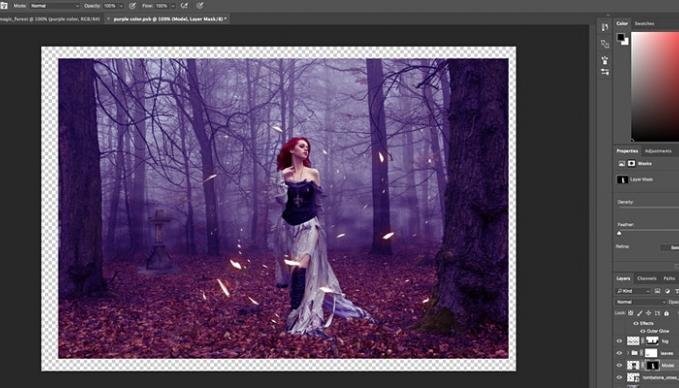Hide the Outer Glow effect
679x388 pixels.
point(643,331)
